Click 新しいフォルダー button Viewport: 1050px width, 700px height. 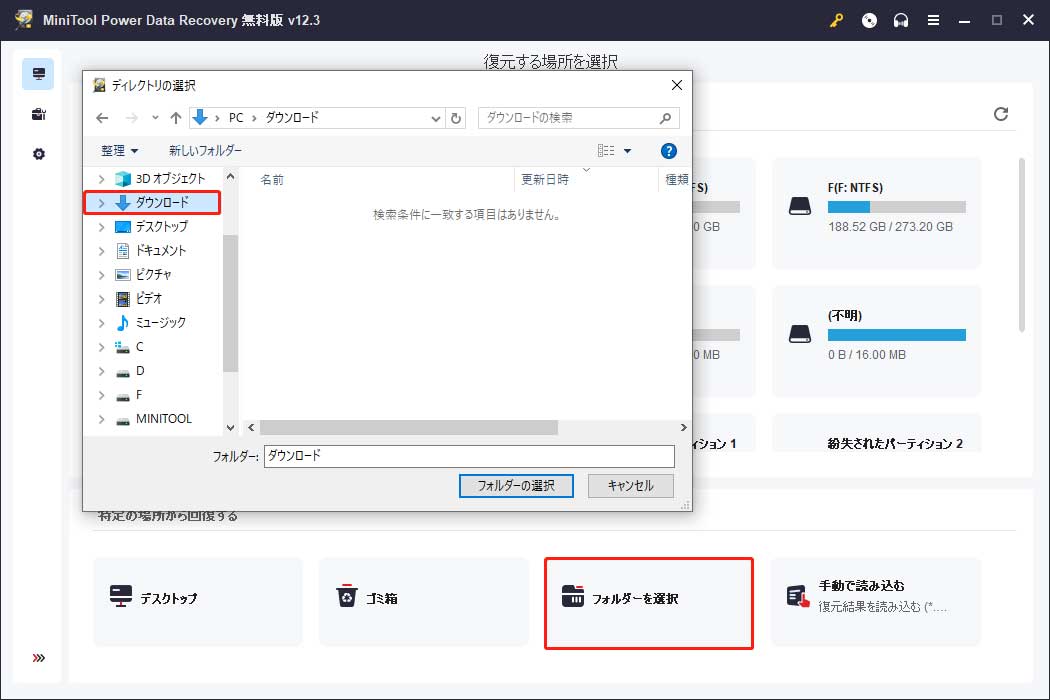pyautogui.click(x=205, y=151)
